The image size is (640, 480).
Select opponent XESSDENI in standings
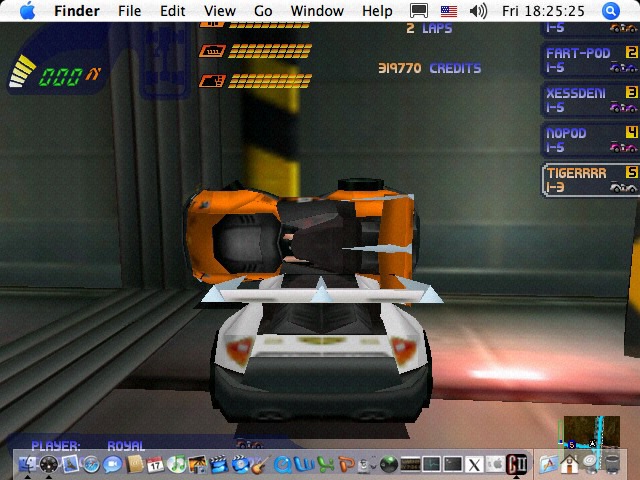pyautogui.click(x=590, y=100)
